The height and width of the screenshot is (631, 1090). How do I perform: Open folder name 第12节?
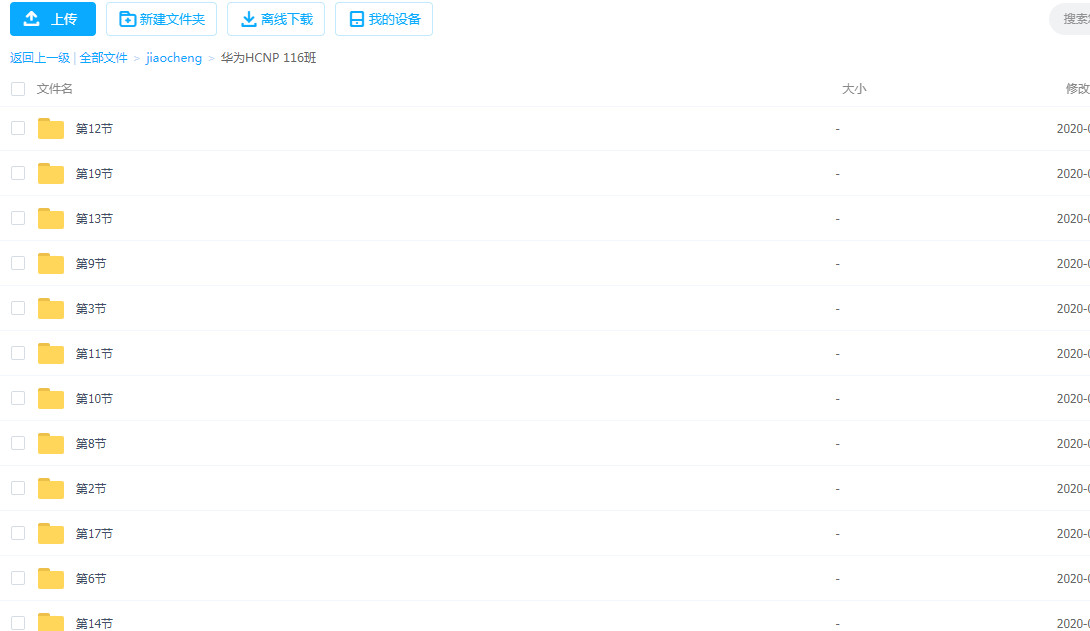point(94,129)
